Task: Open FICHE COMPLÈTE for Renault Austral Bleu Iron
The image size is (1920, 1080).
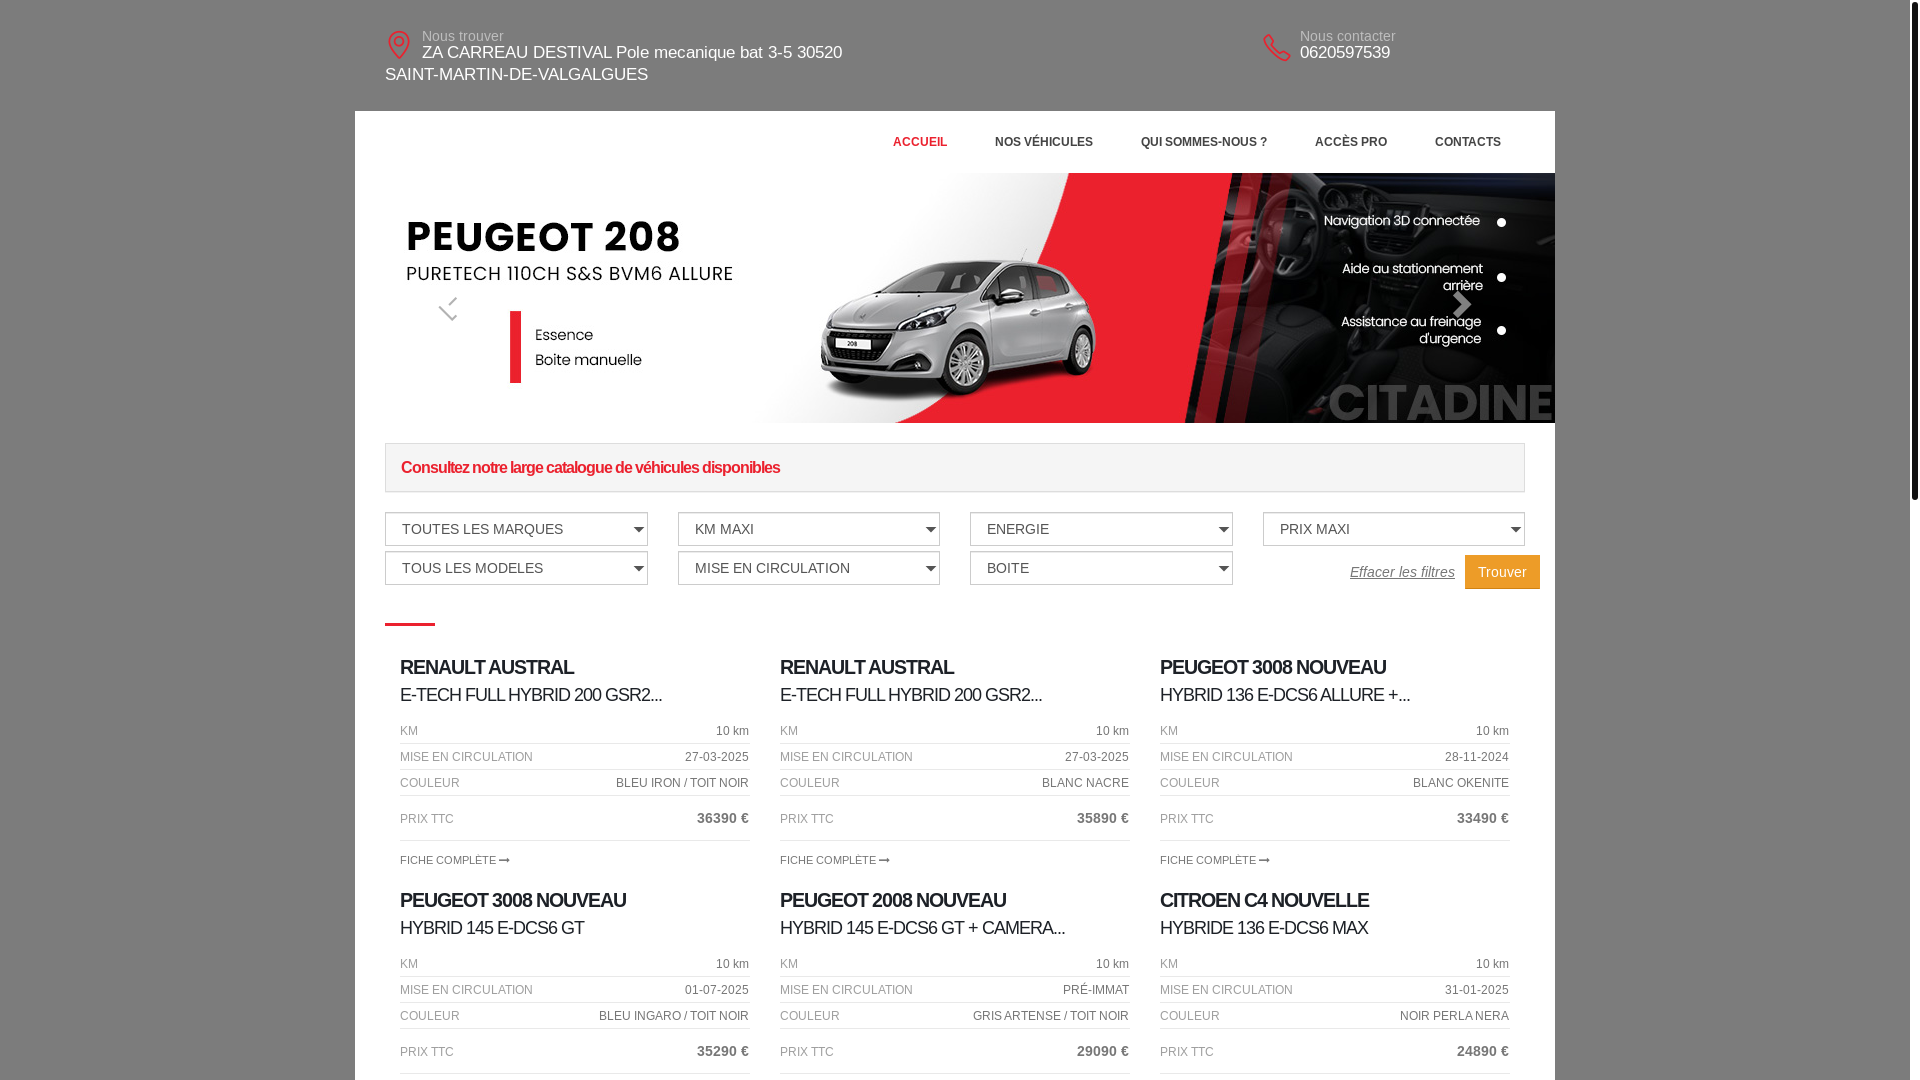Action: (x=454, y=860)
